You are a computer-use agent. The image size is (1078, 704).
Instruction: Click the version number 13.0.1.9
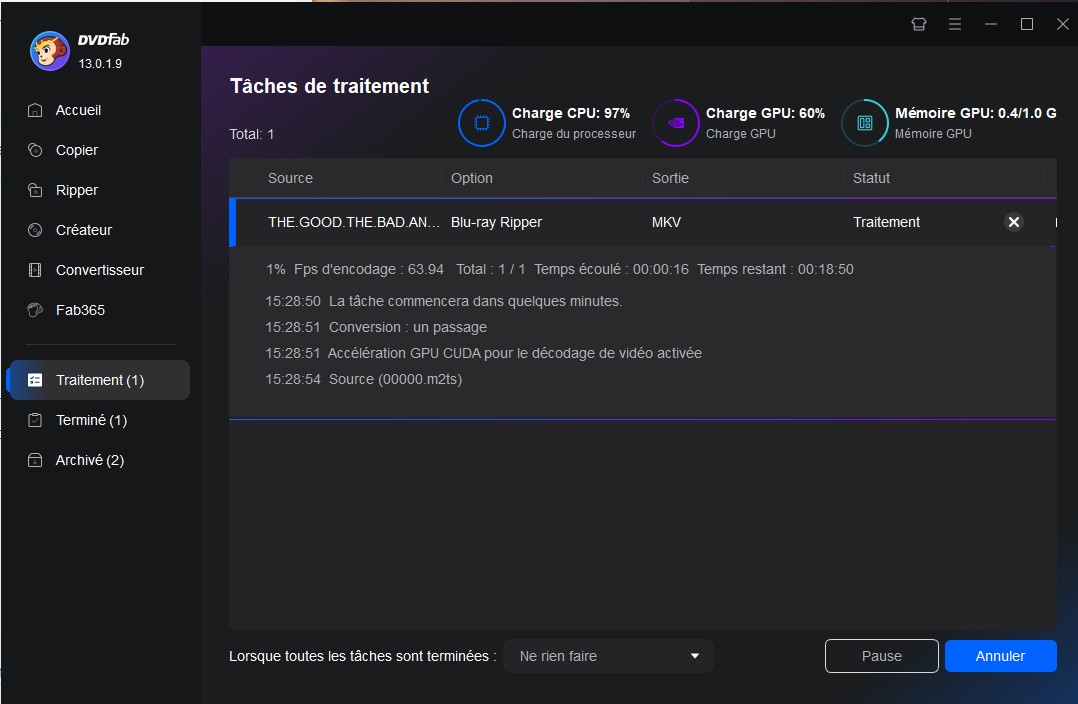100,64
